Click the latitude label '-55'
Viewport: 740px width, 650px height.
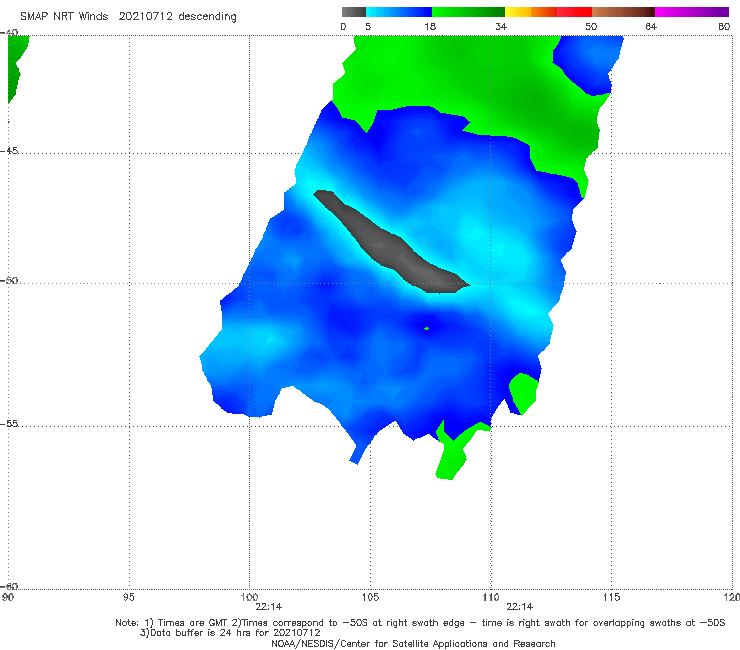click(9, 423)
